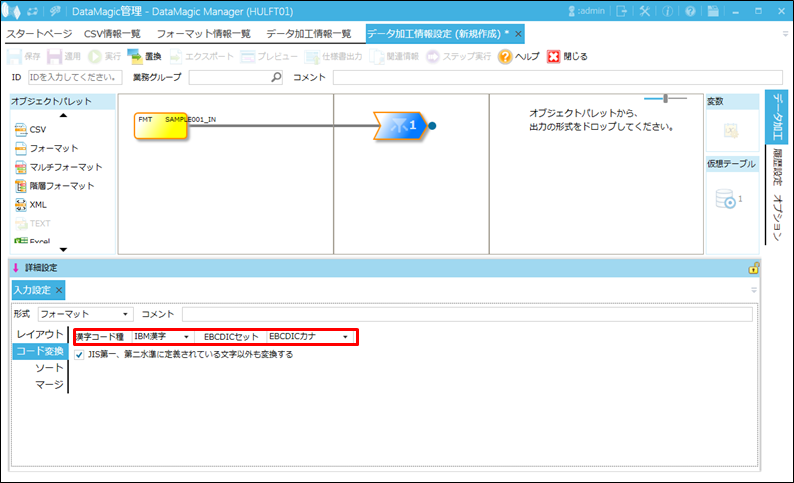Open the レイアウト settings tab
The width and height of the screenshot is (794, 483).
(40, 334)
